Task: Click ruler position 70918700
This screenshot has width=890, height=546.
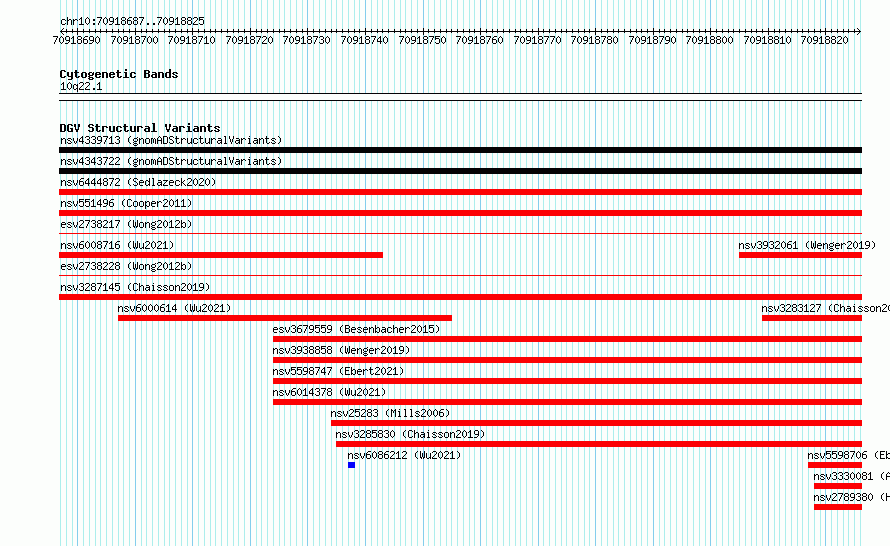Action: pos(134,40)
